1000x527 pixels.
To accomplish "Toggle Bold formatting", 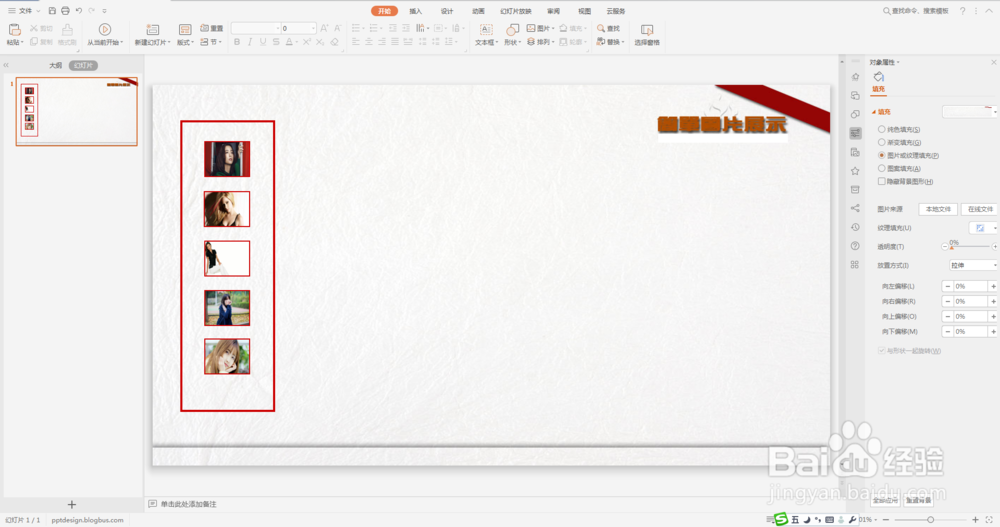I will coord(237,42).
